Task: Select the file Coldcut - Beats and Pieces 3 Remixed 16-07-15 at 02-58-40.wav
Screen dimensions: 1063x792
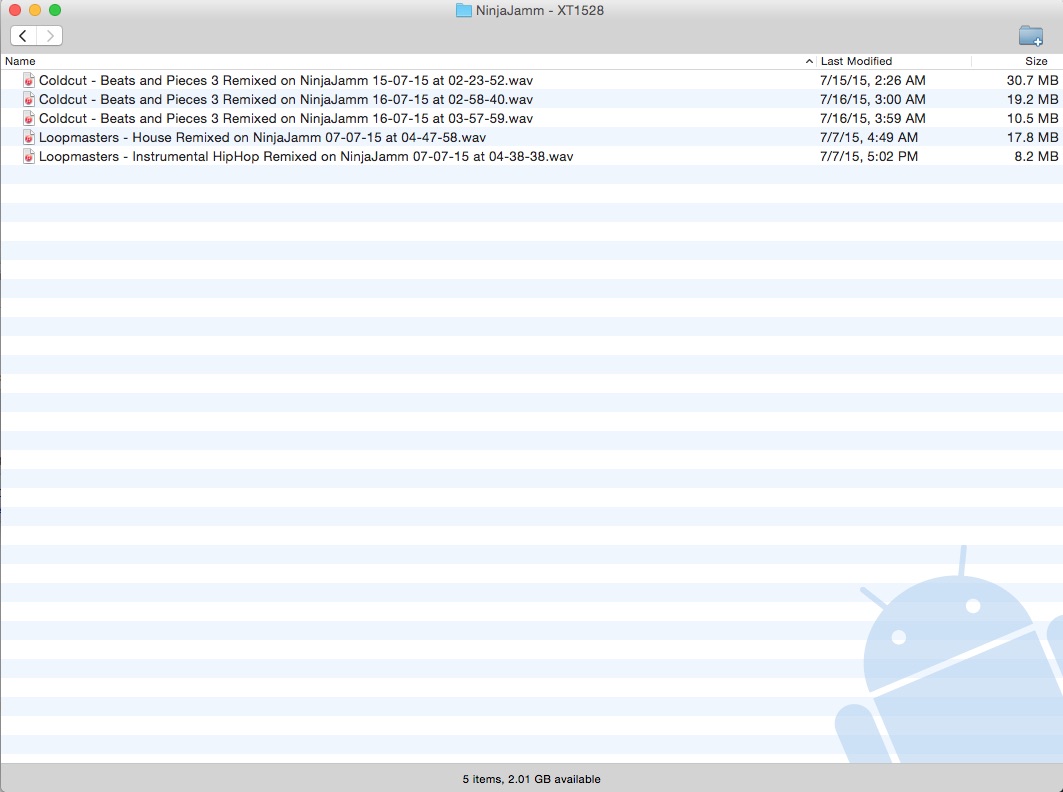Action: [285, 99]
